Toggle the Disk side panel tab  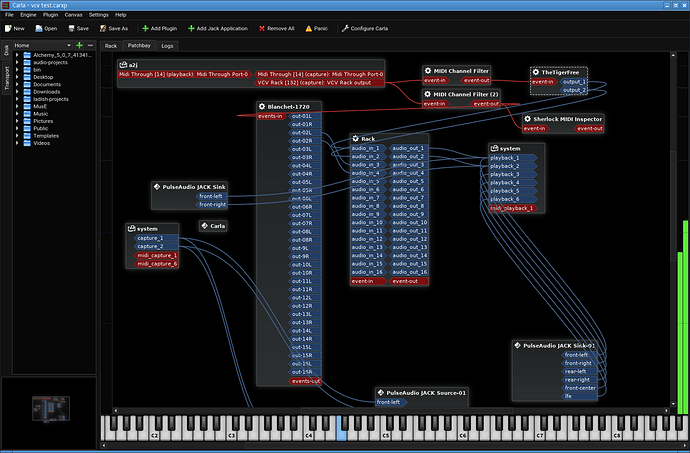tap(6, 50)
